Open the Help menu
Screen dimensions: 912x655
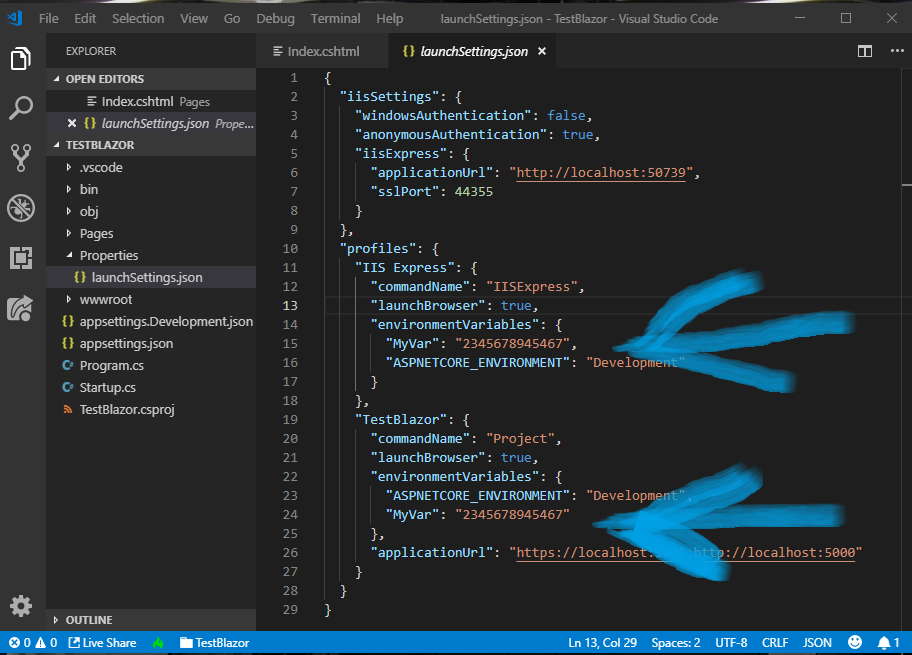389,19
